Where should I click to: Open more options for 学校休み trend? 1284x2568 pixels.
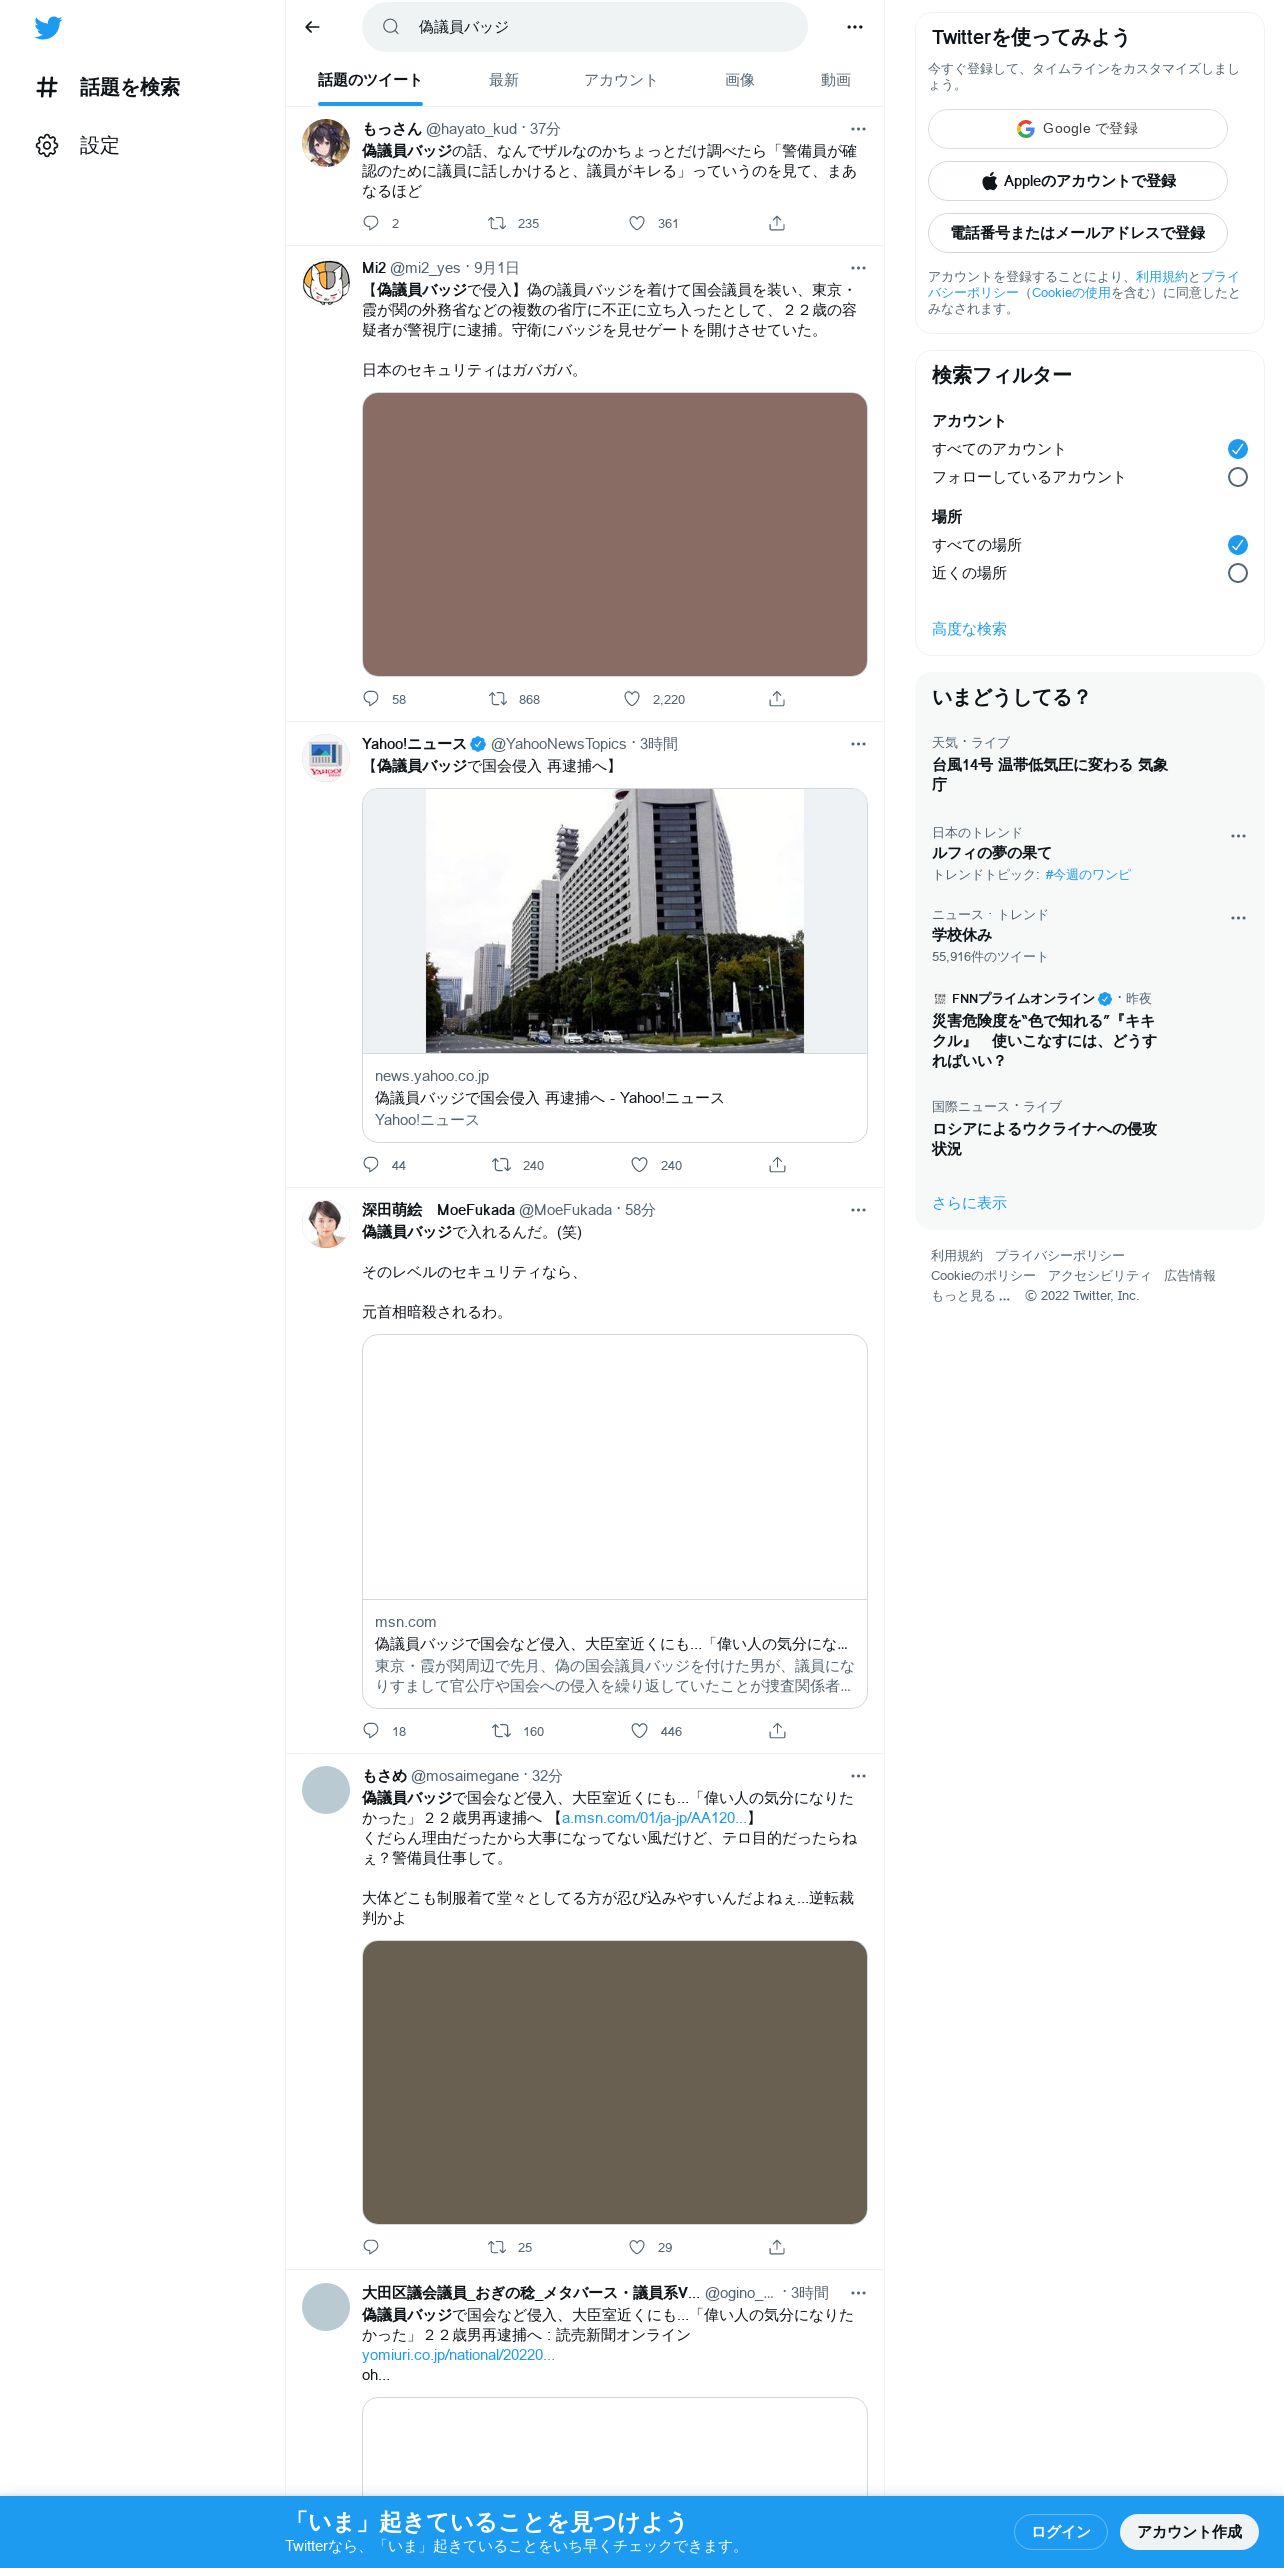[x=1238, y=918]
